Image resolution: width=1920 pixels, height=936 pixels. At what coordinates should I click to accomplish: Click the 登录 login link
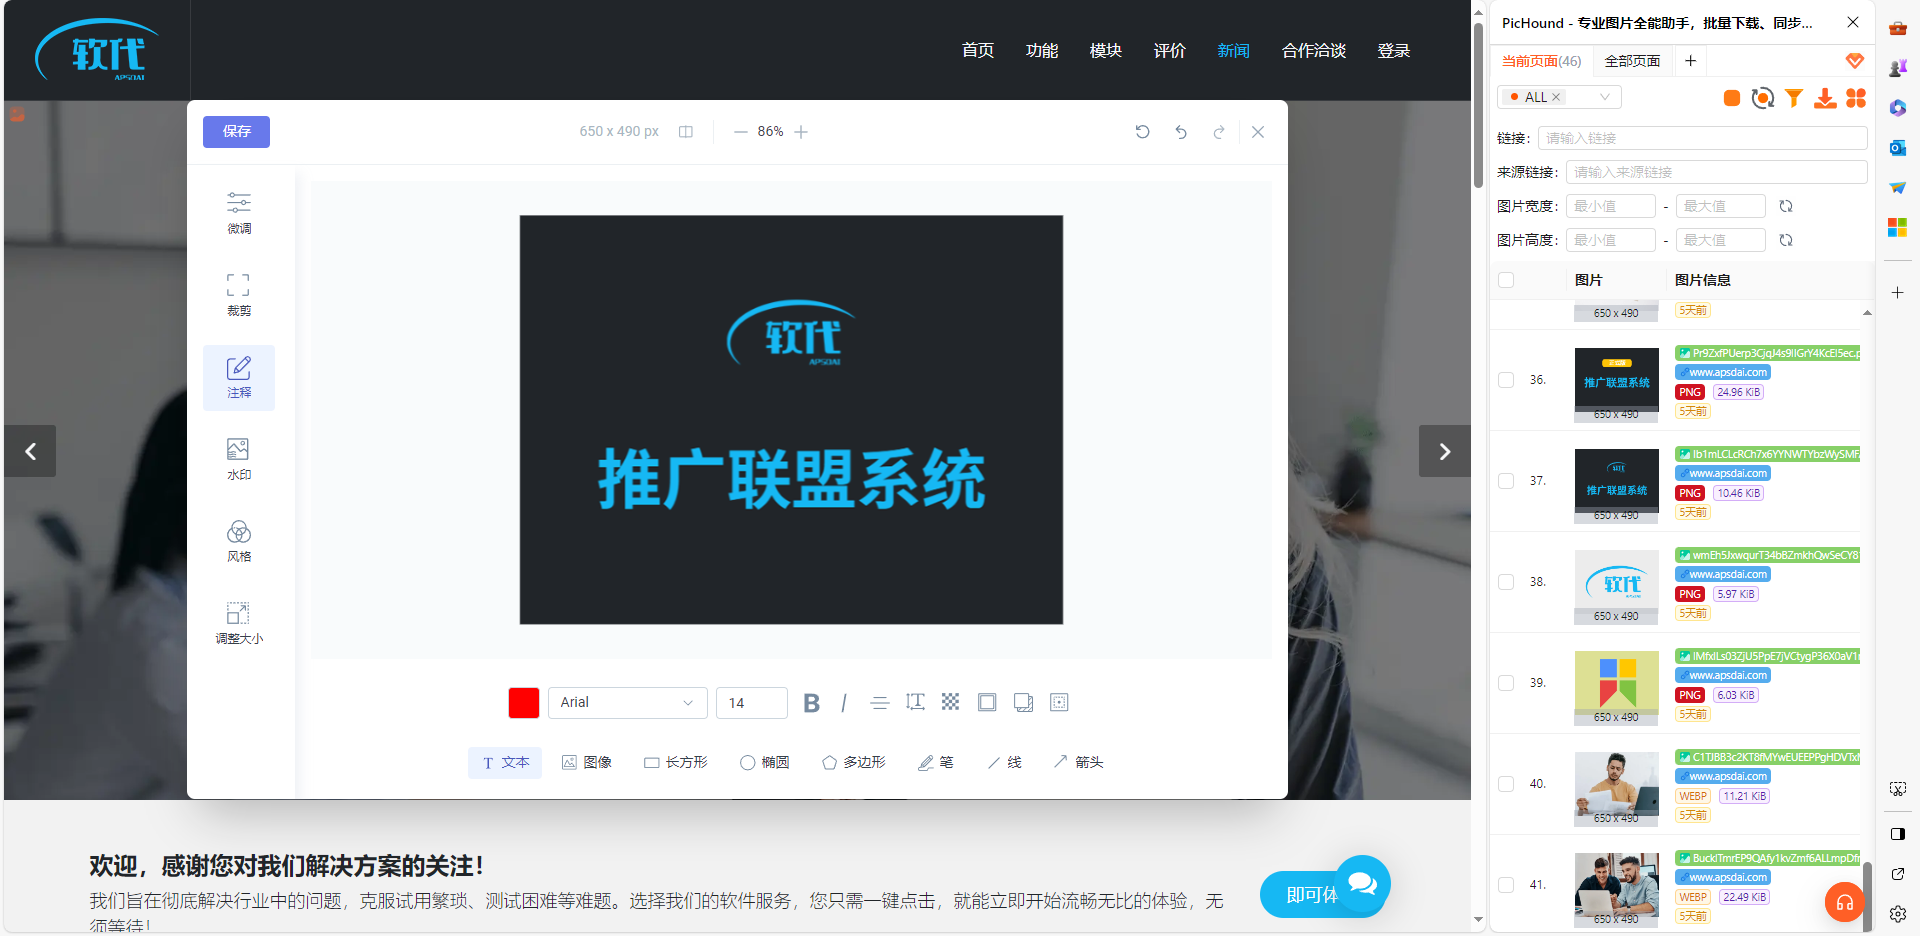1393,51
